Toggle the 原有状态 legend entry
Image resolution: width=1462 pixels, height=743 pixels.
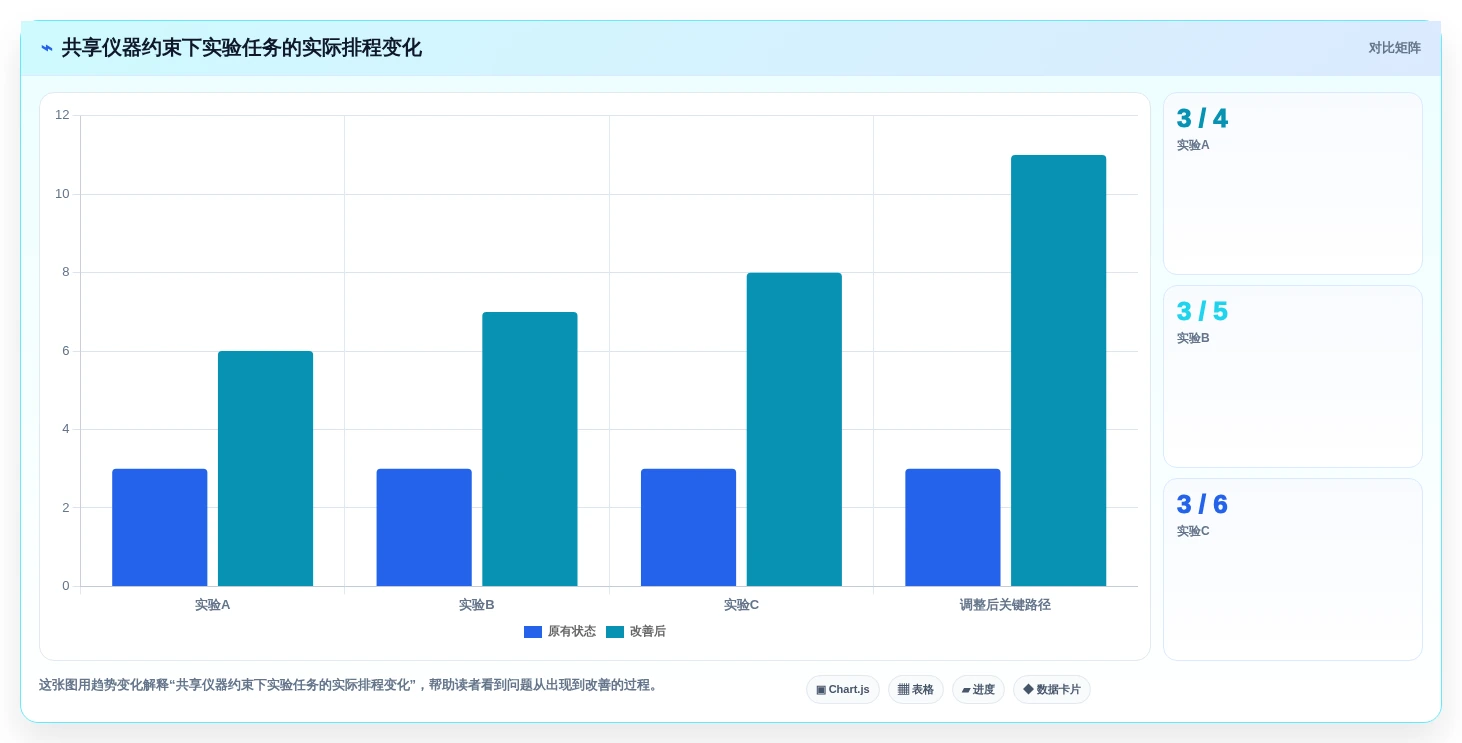560,632
